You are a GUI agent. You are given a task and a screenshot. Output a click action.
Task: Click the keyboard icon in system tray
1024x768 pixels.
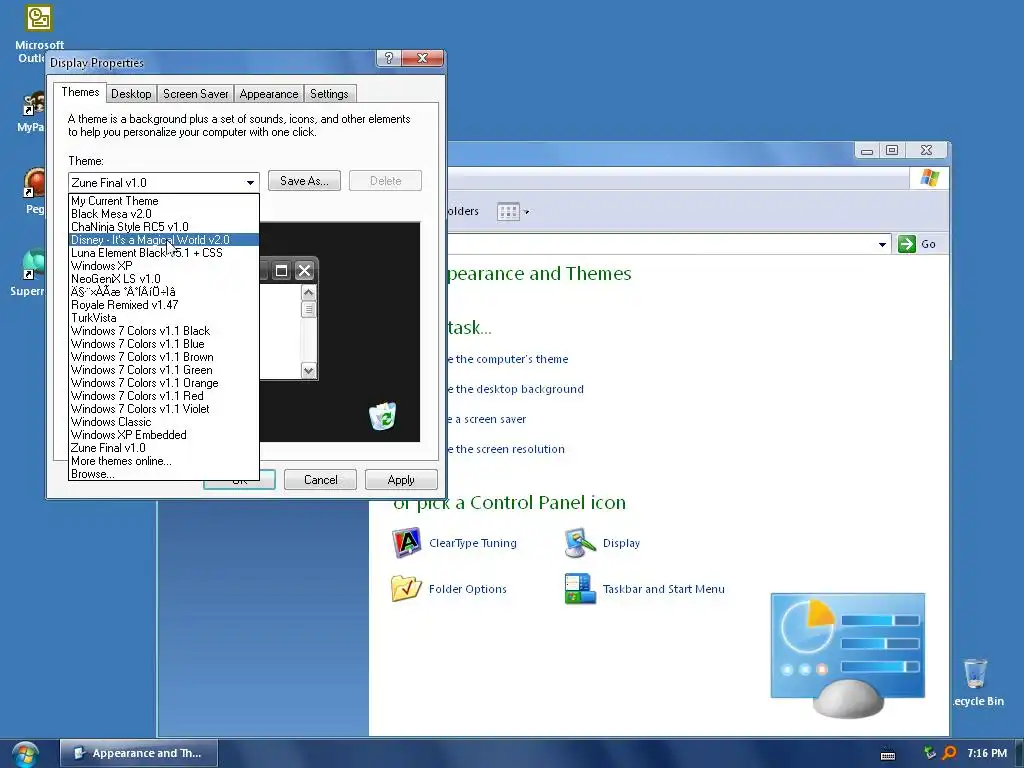tap(888, 754)
